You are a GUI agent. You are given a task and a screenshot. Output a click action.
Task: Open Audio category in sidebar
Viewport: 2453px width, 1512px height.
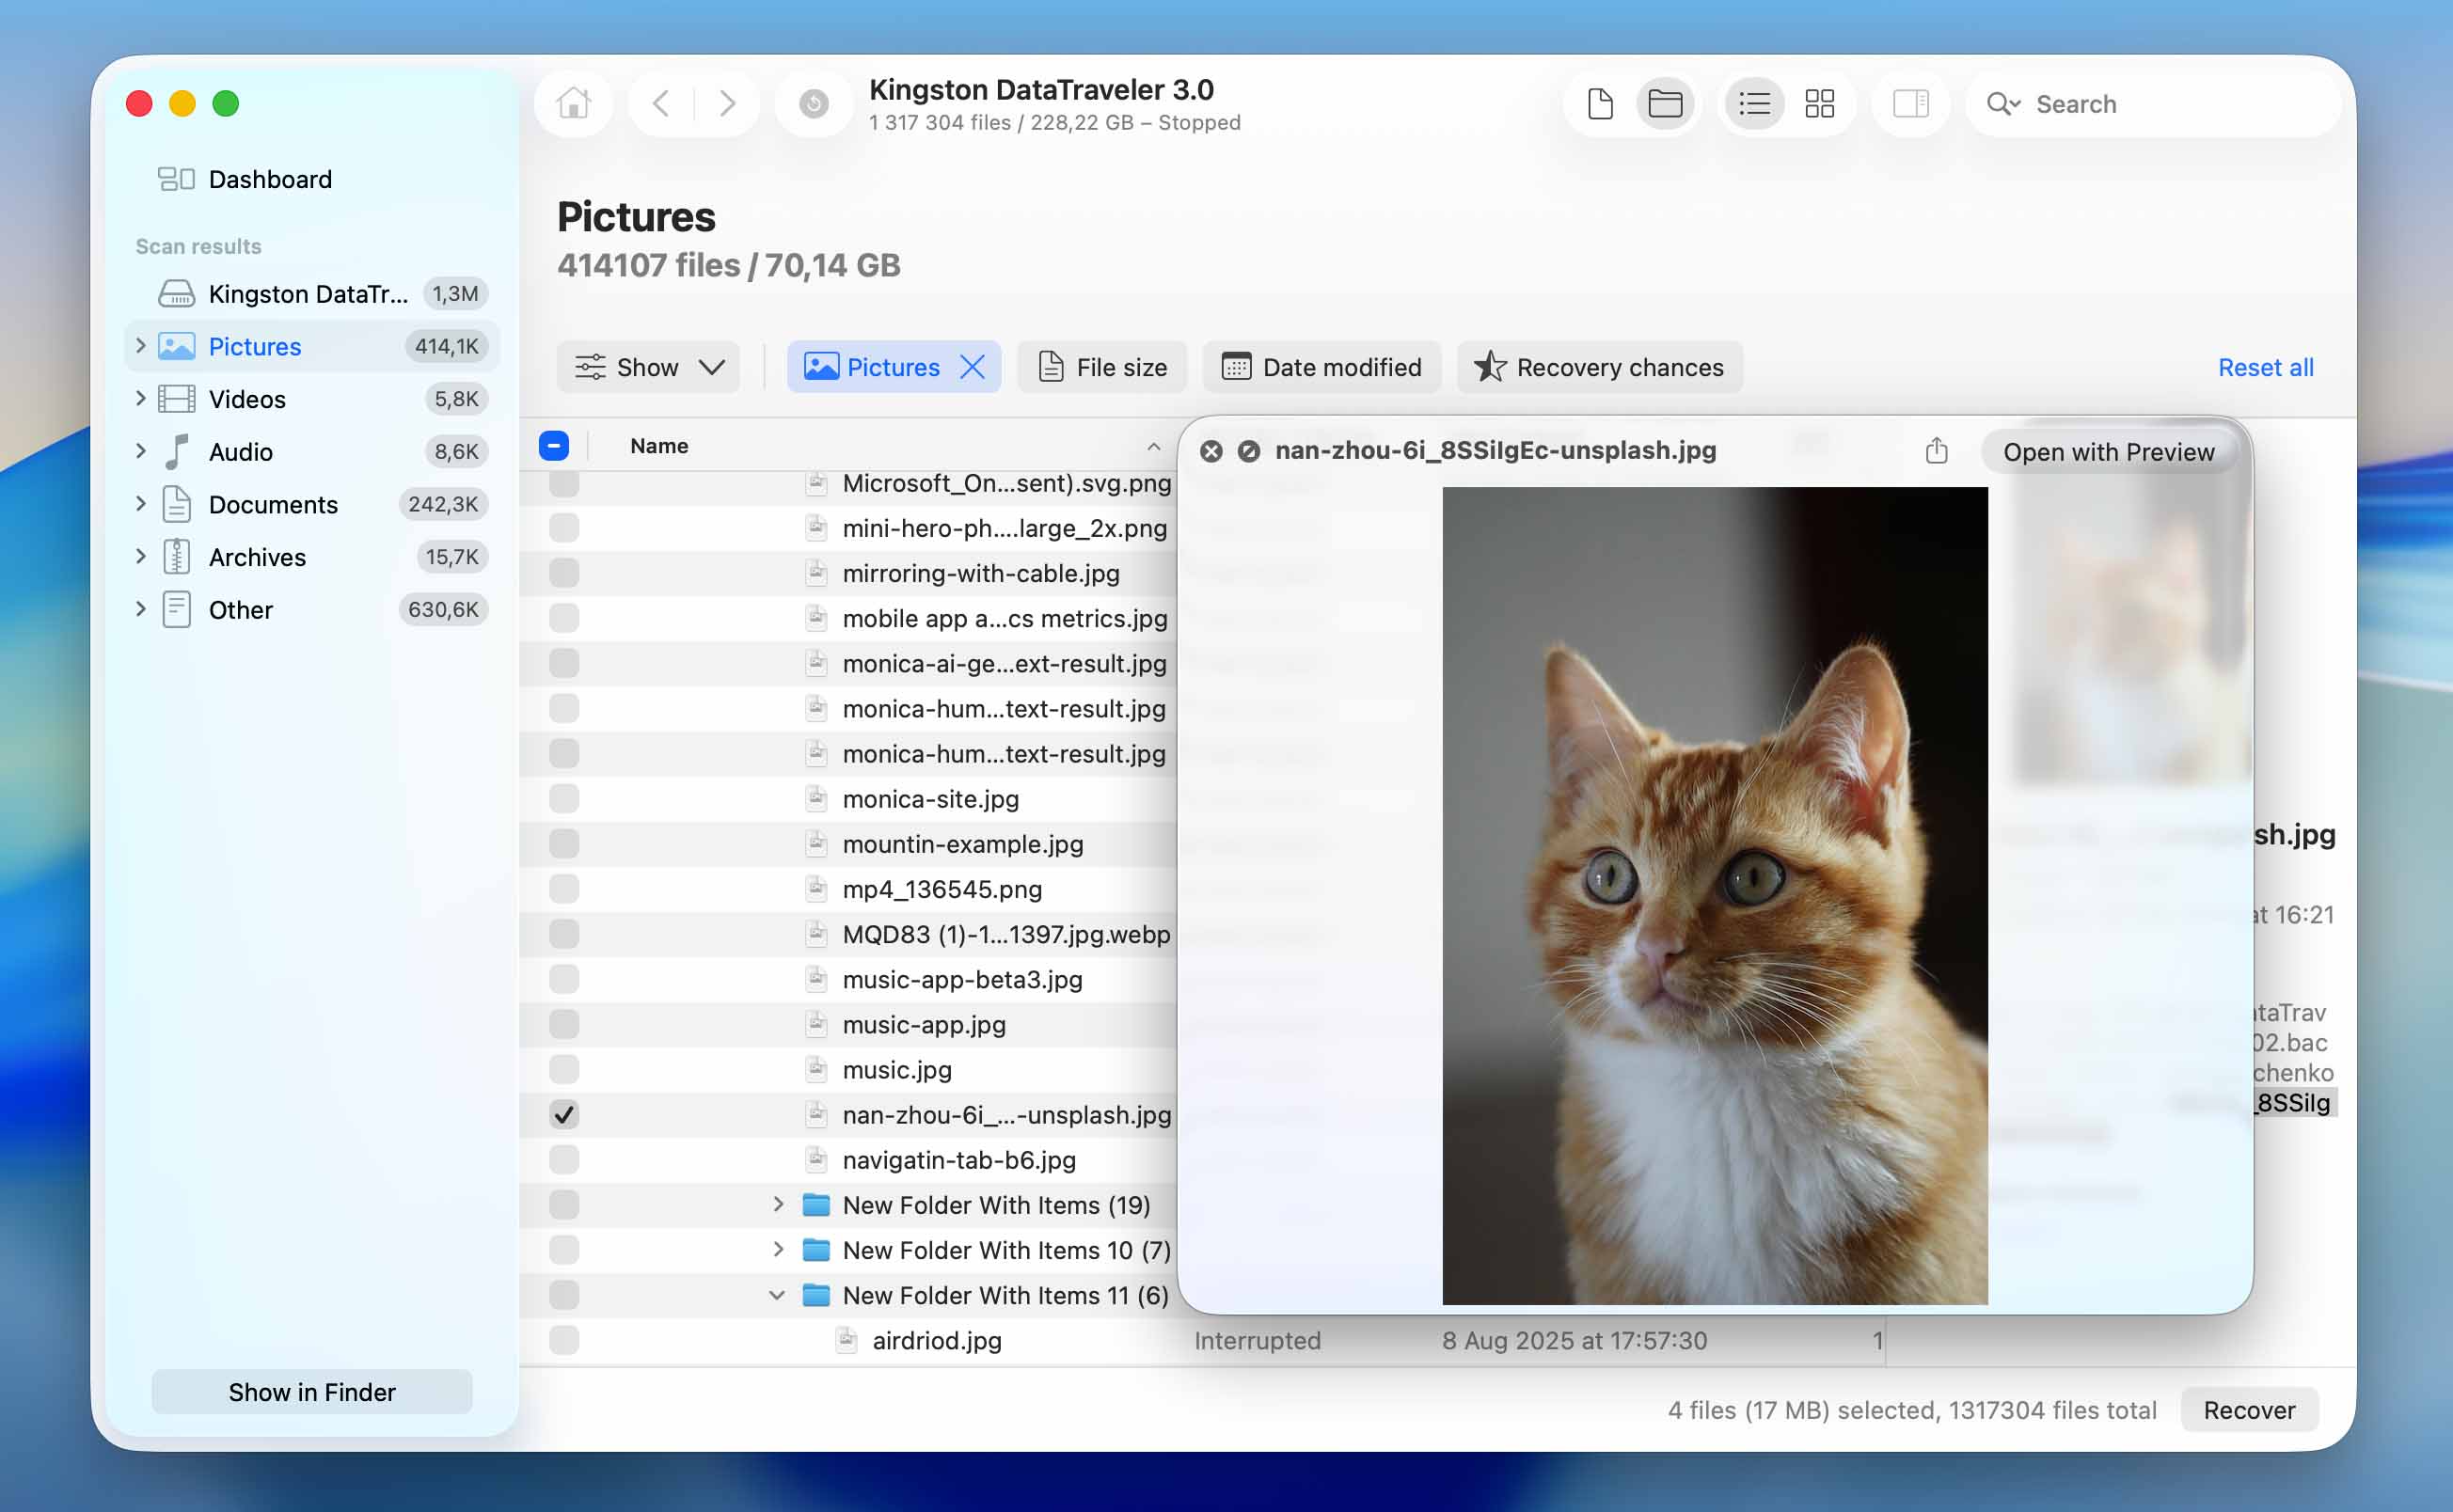click(x=312, y=451)
